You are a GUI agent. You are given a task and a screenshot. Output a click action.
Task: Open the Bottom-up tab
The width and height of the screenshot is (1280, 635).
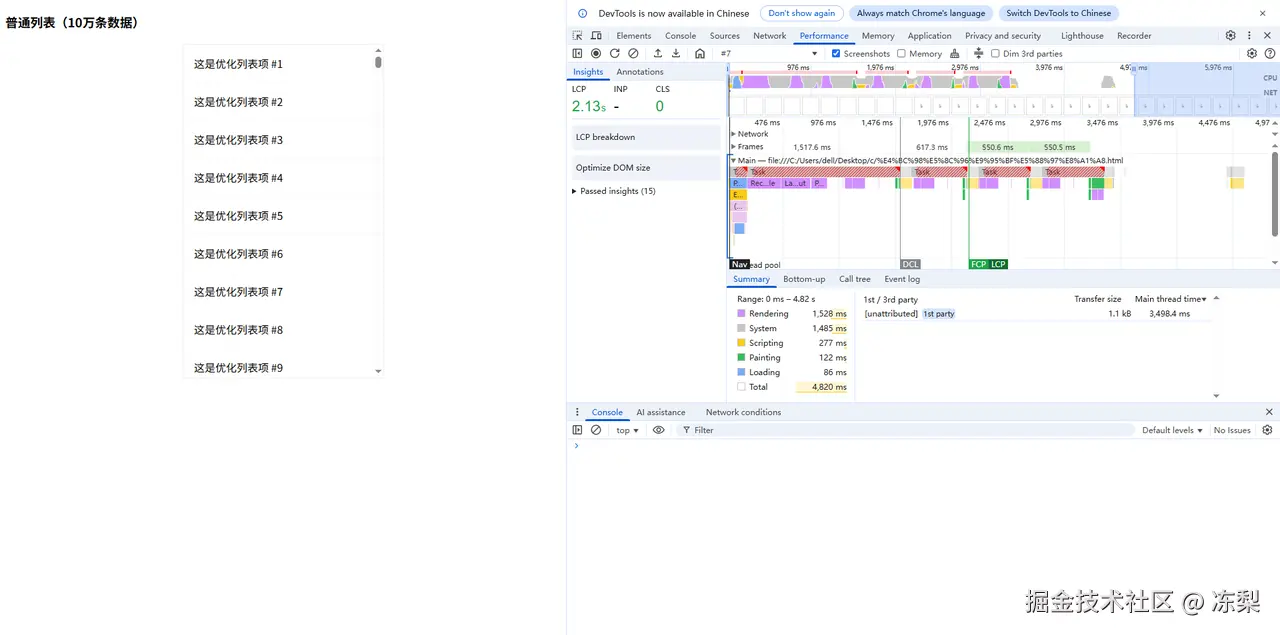click(x=804, y=279)
